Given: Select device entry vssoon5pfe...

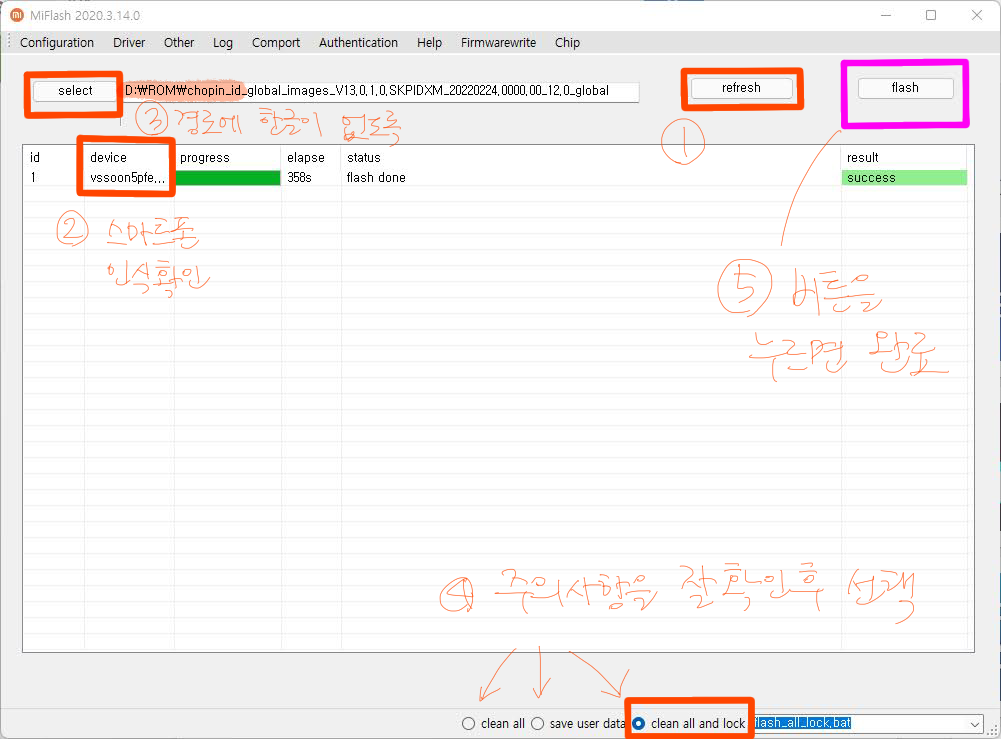Looking at the screenshot, I should click(x=128, y=177).
